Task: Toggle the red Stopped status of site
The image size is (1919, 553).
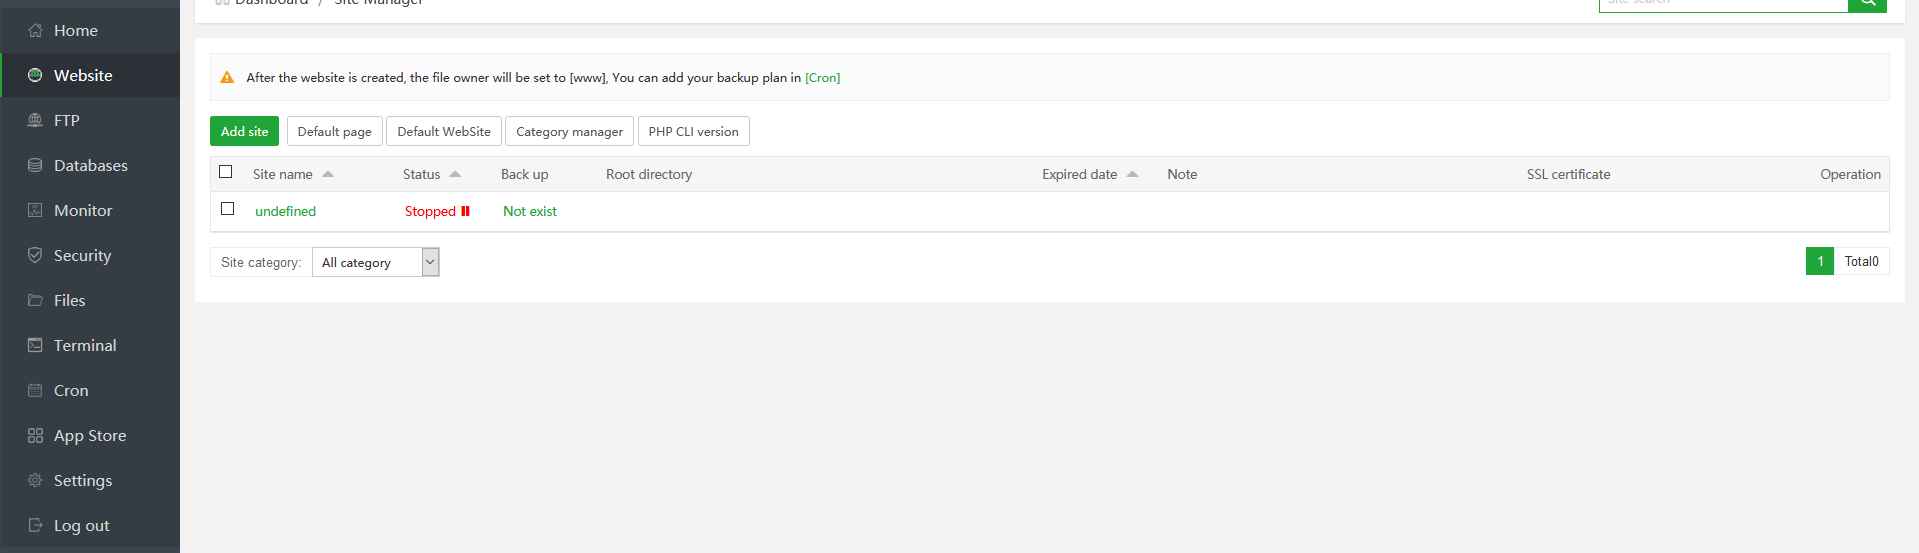Action: click(437, 211)
